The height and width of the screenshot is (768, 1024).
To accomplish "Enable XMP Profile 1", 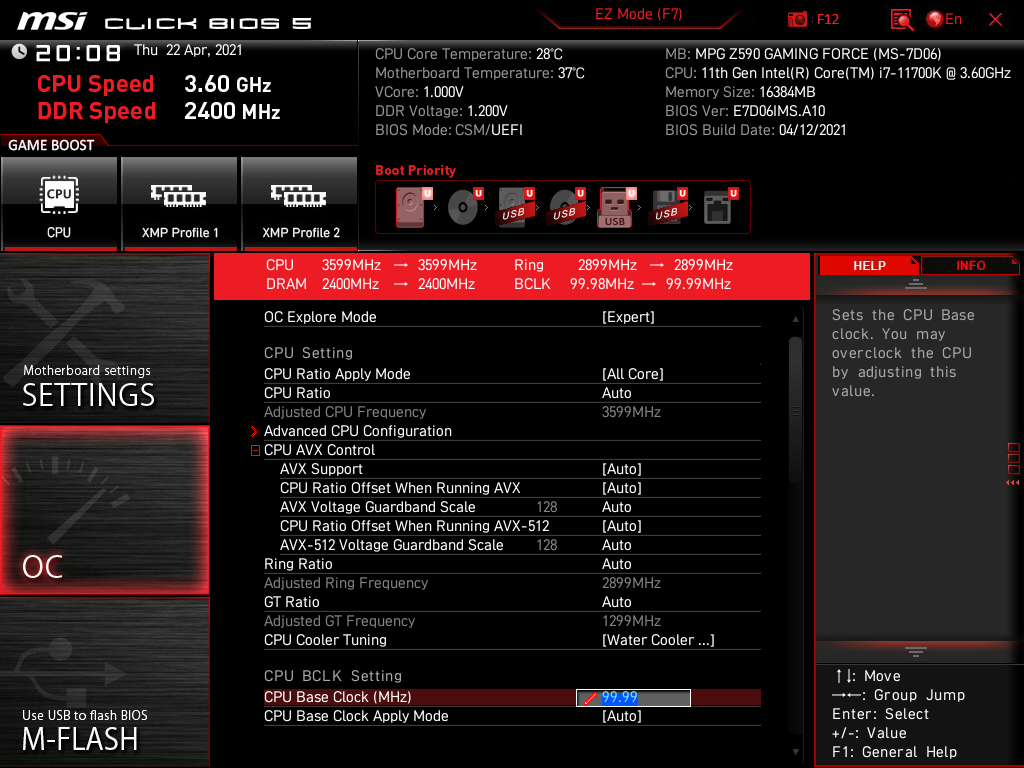I will [x=180, y=204].
